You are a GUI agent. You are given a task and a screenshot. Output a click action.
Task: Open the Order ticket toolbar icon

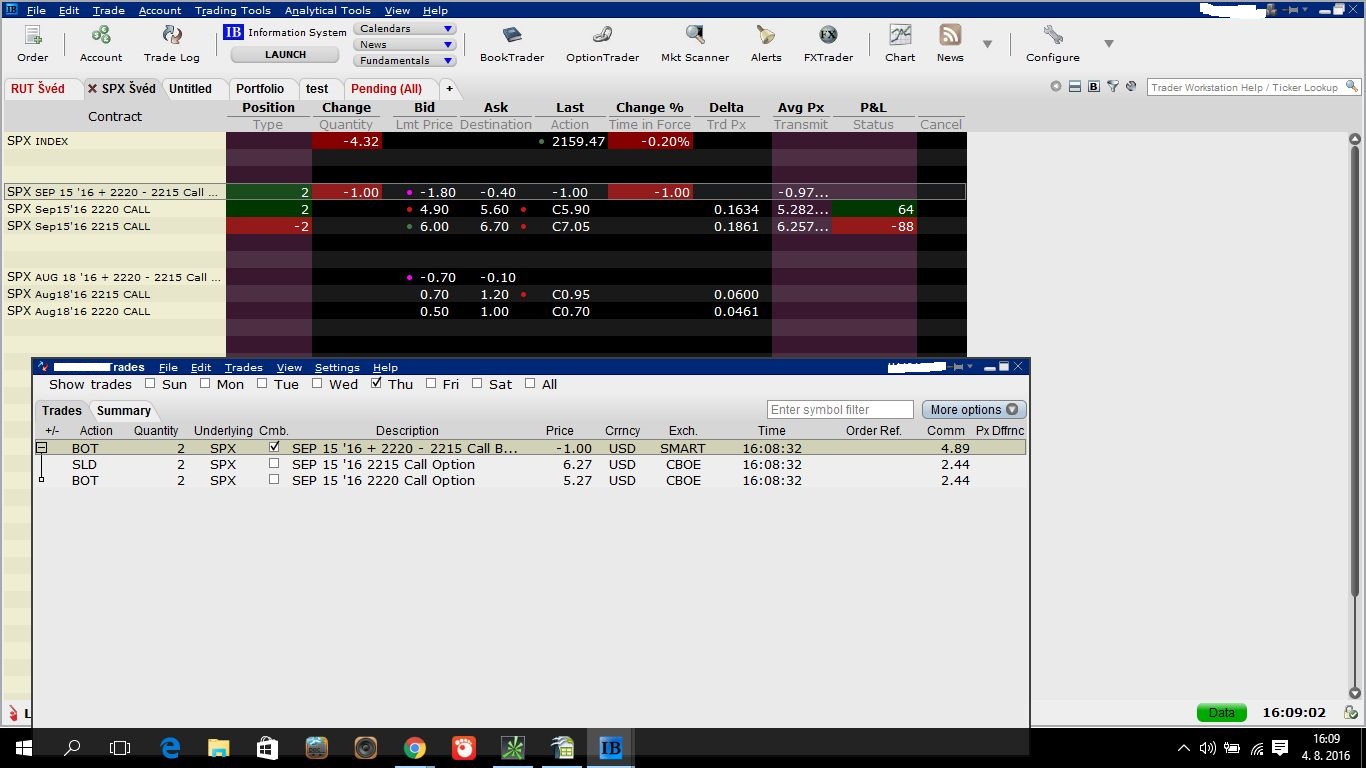[32, 37]
